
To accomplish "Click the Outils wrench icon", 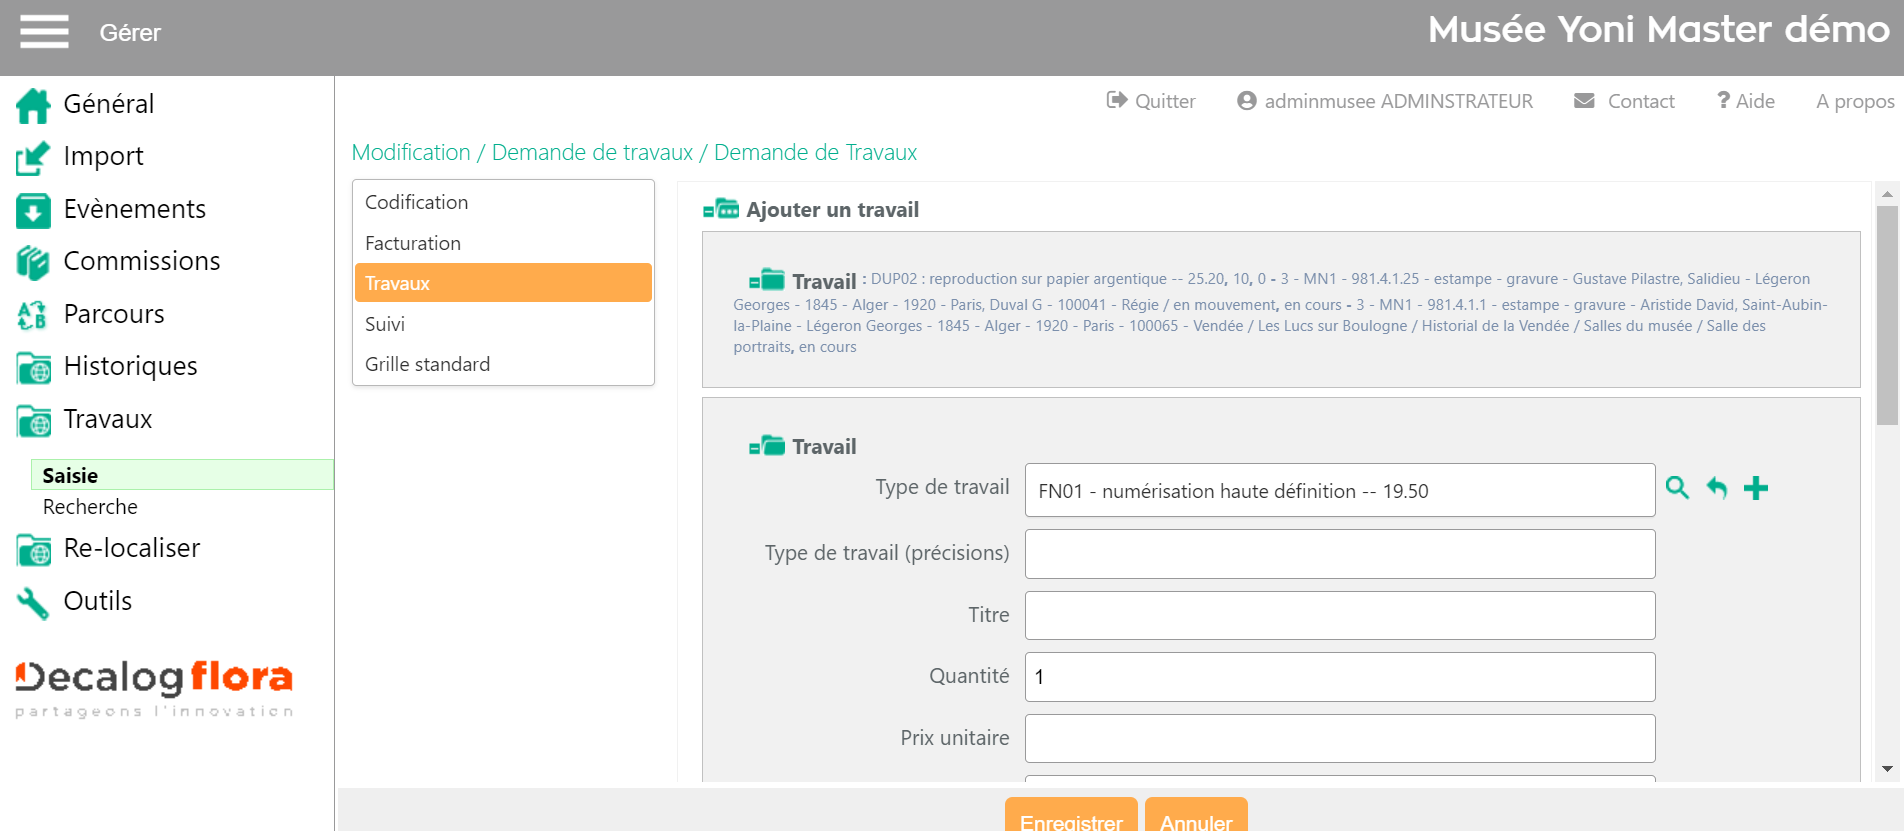I will (33, 602).
